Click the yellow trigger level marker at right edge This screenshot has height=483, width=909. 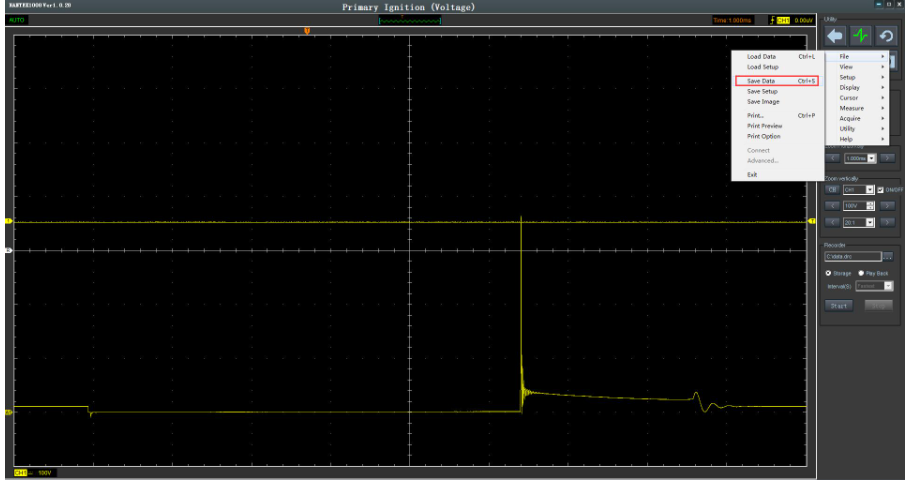point(812,221)
